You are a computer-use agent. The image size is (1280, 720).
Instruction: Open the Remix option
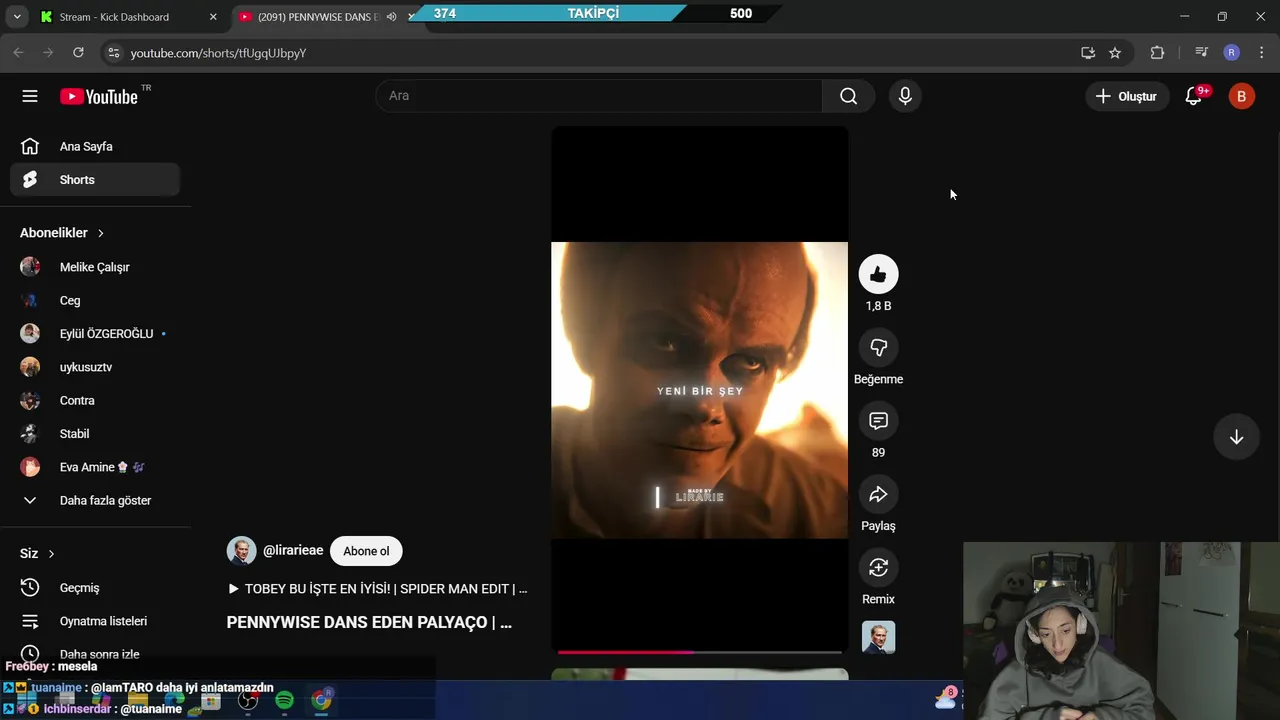(x=878, y=567)
